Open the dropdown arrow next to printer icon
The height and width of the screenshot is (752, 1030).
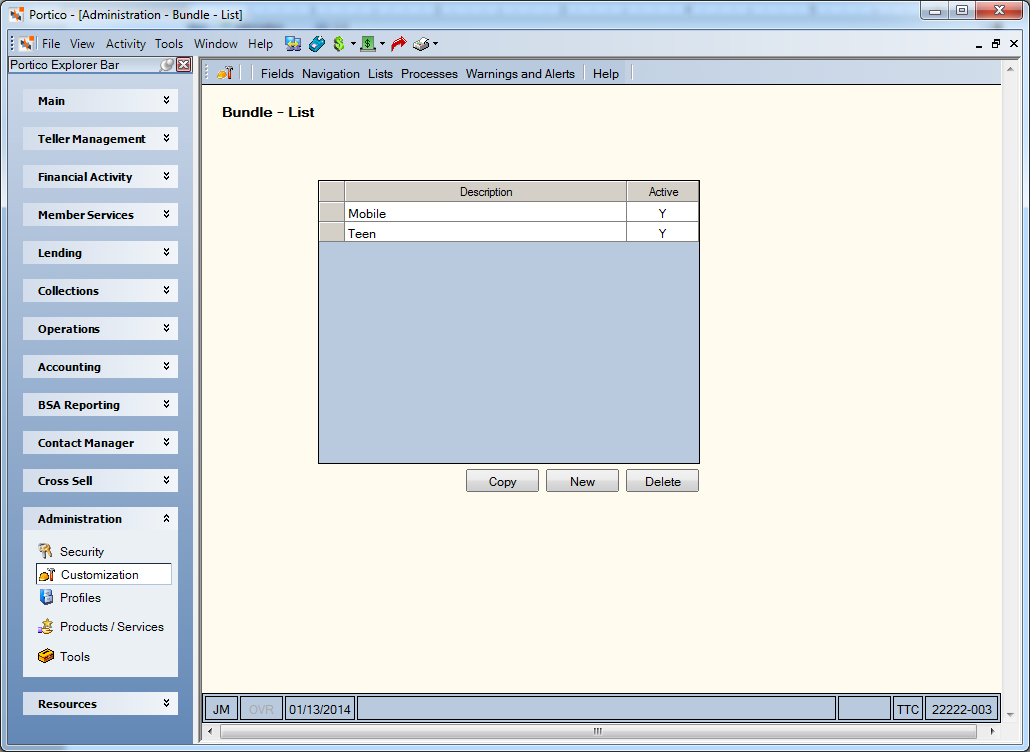pyautogui.click(x=436, y=44)
